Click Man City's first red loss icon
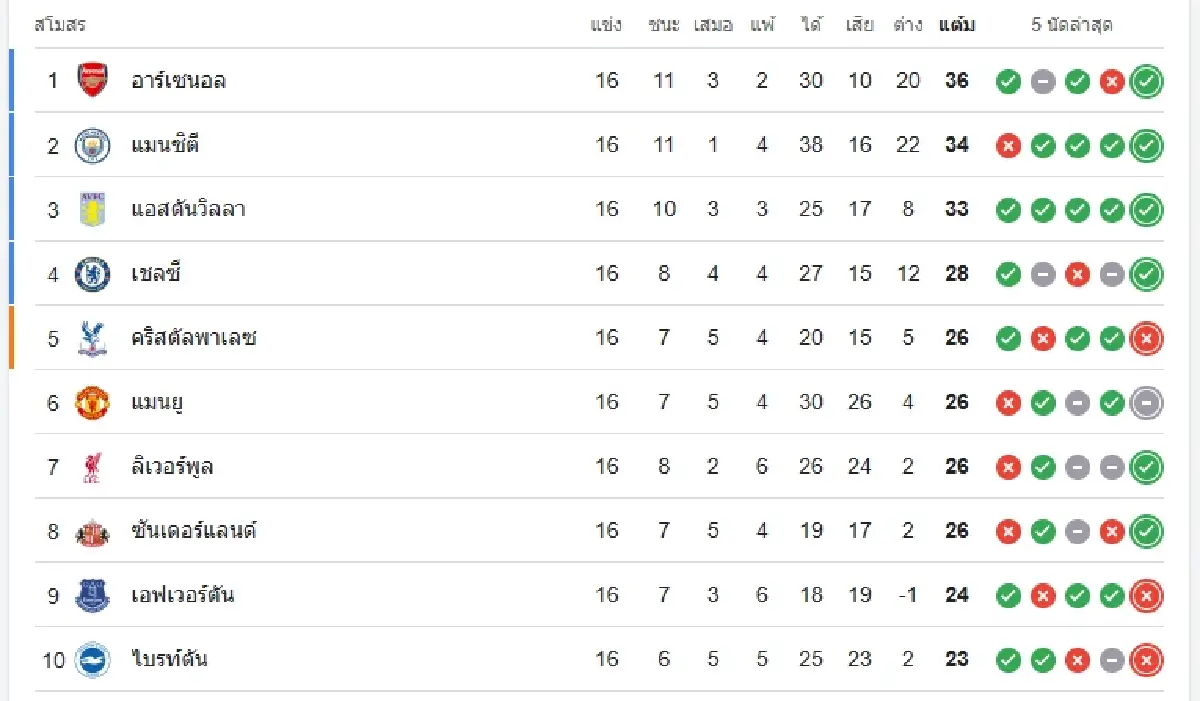Image resolution: width=1200 pixels, height=701 pixels. pyautogui.click(x=1008, y=145)
